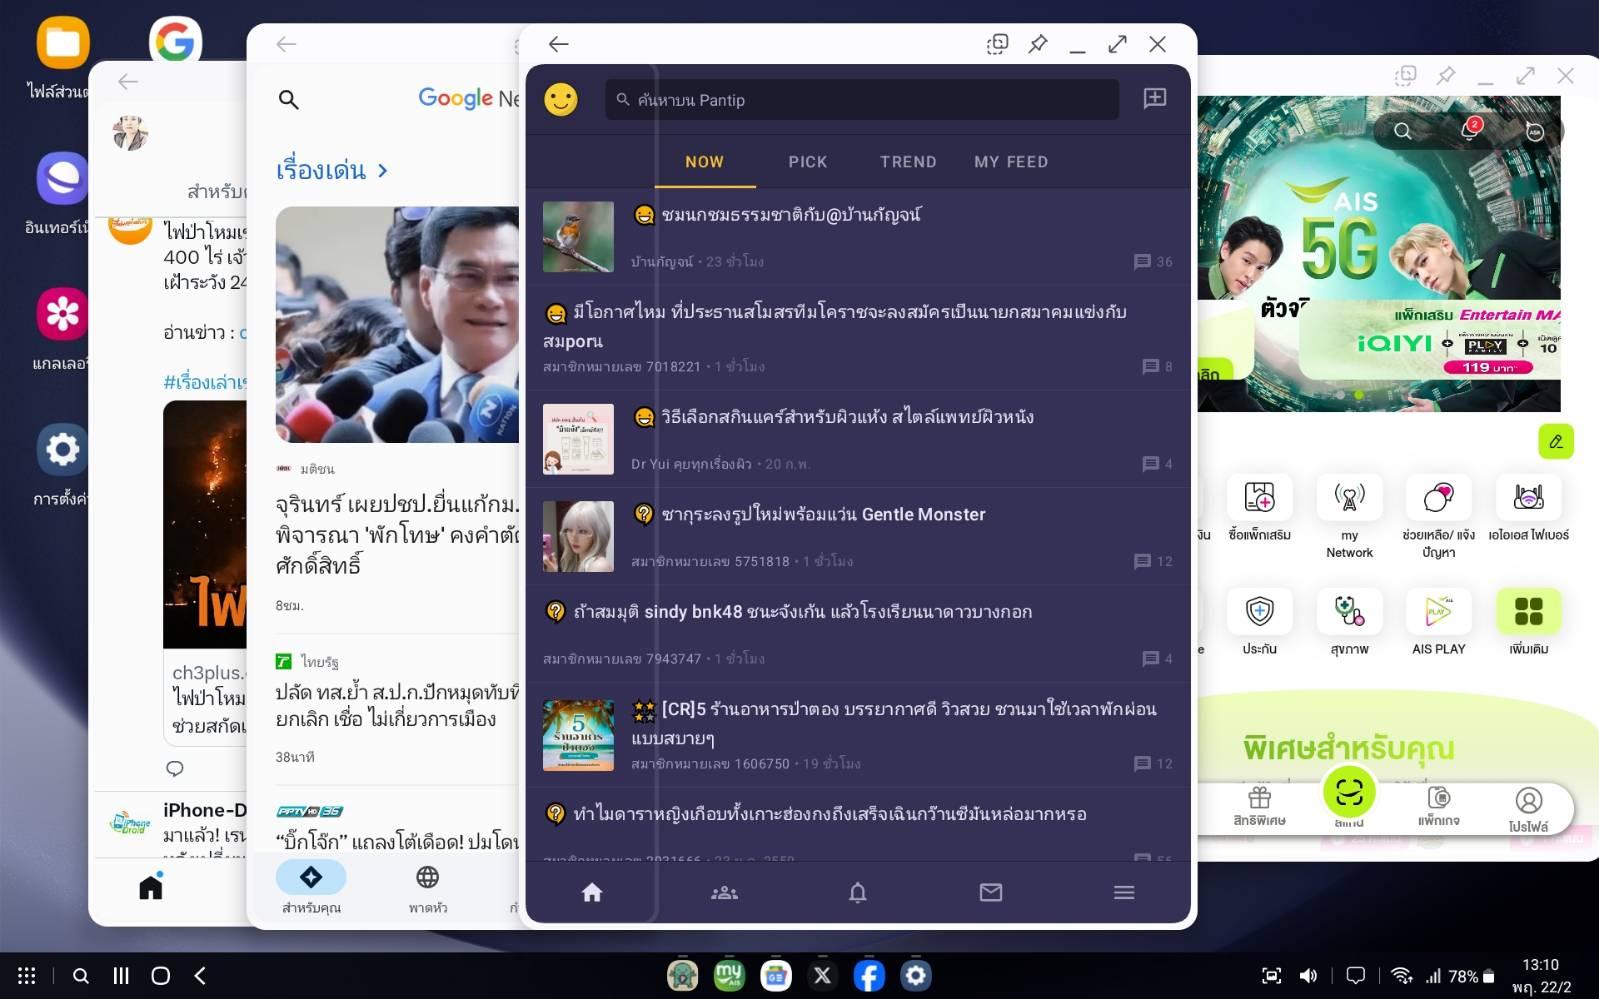1599x999 pixels.
Task: Switch to the PICK tab in Pantip
Action: (x=808, y=162)
